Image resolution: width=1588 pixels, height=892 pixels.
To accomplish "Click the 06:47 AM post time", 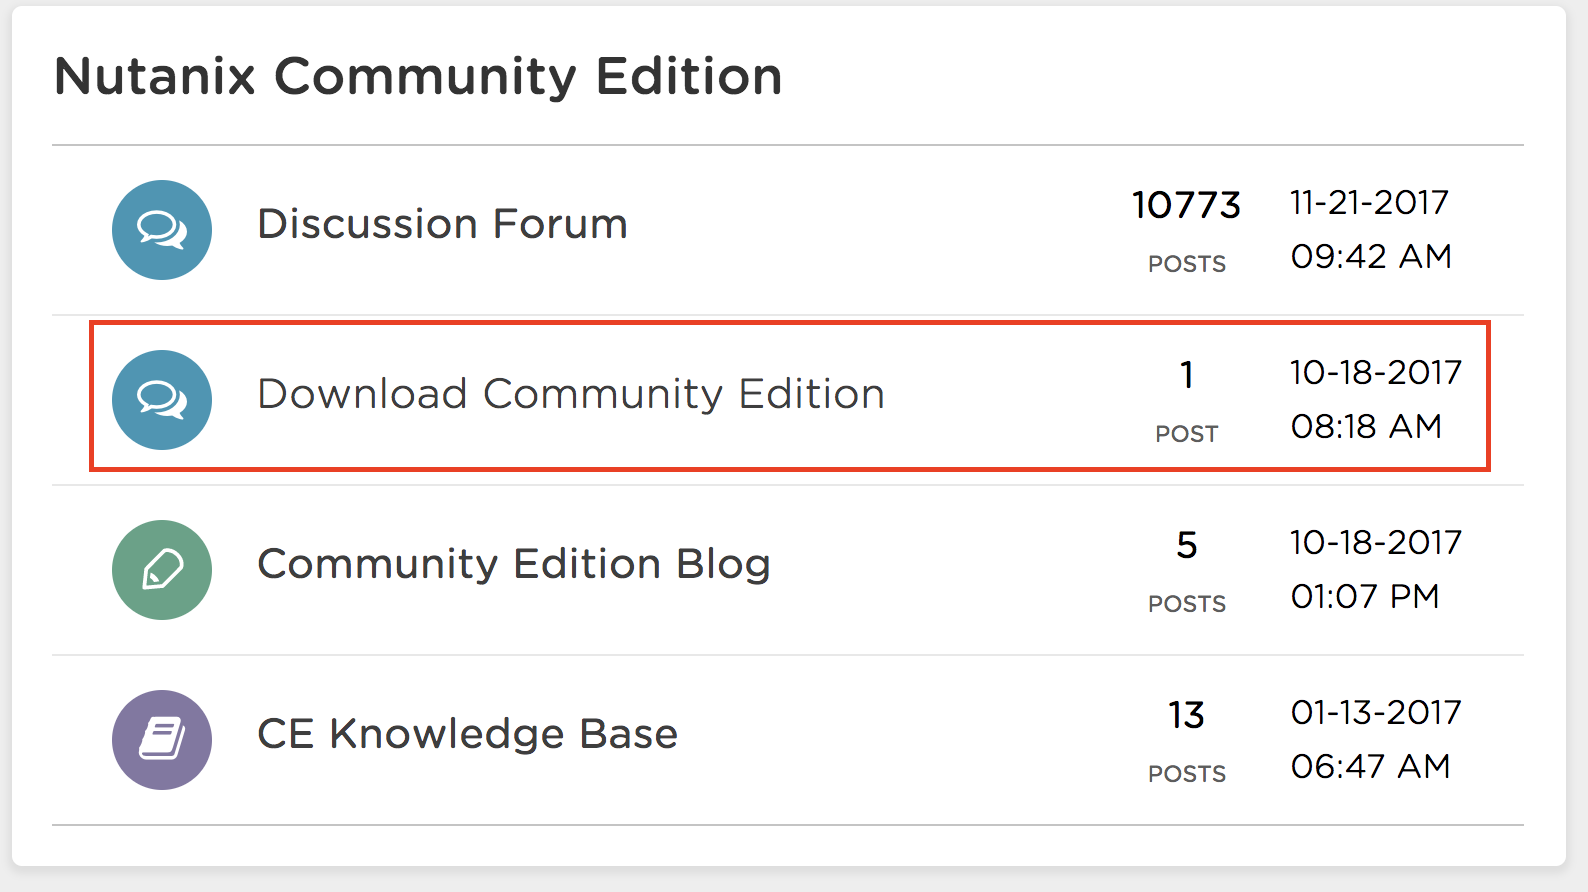I will tap(1370, 766).
